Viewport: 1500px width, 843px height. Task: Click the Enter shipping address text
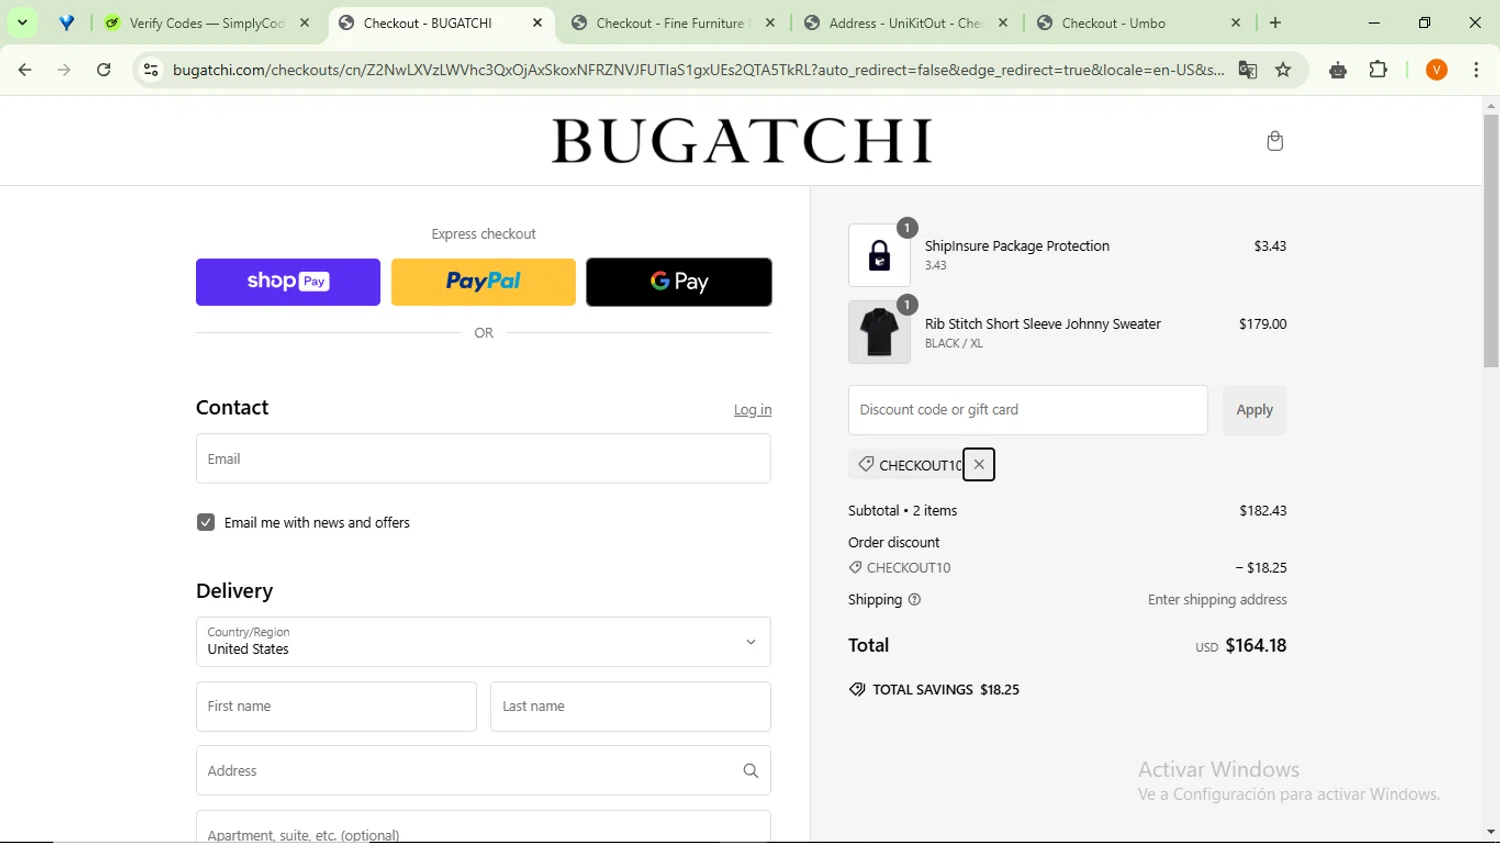point(1217,600)
